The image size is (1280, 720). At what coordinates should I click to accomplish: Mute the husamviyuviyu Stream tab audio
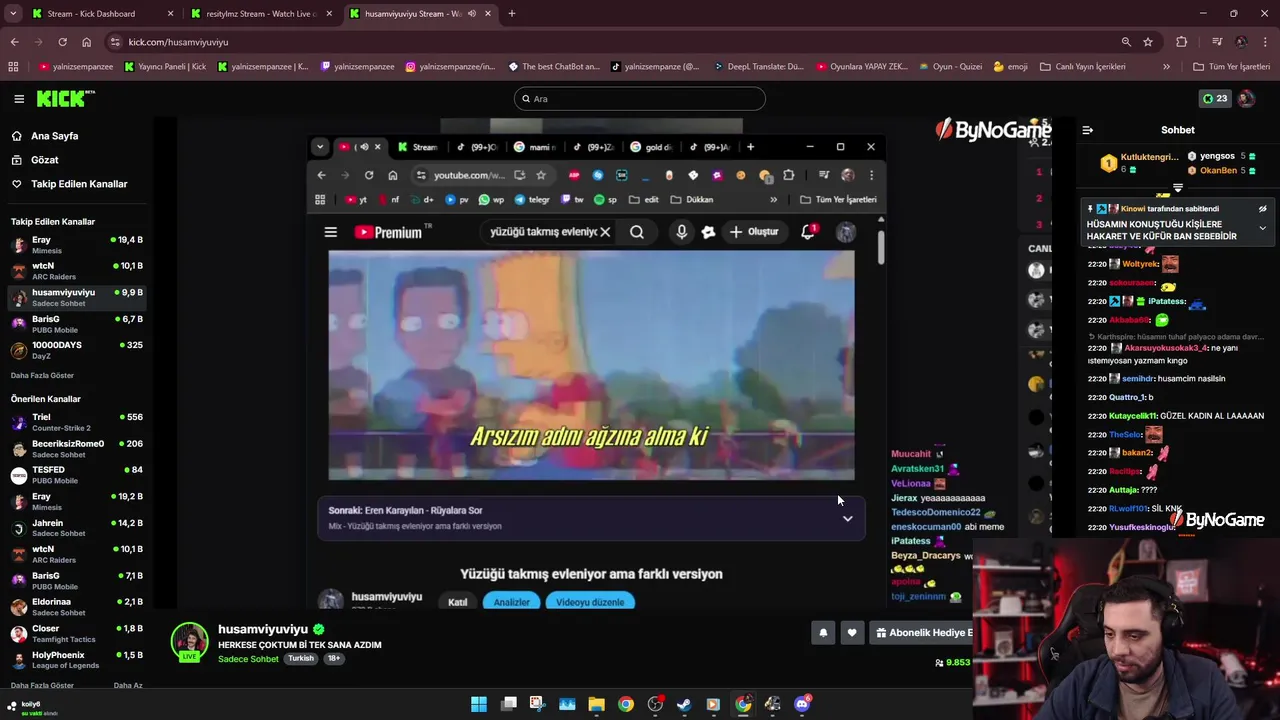471,14
